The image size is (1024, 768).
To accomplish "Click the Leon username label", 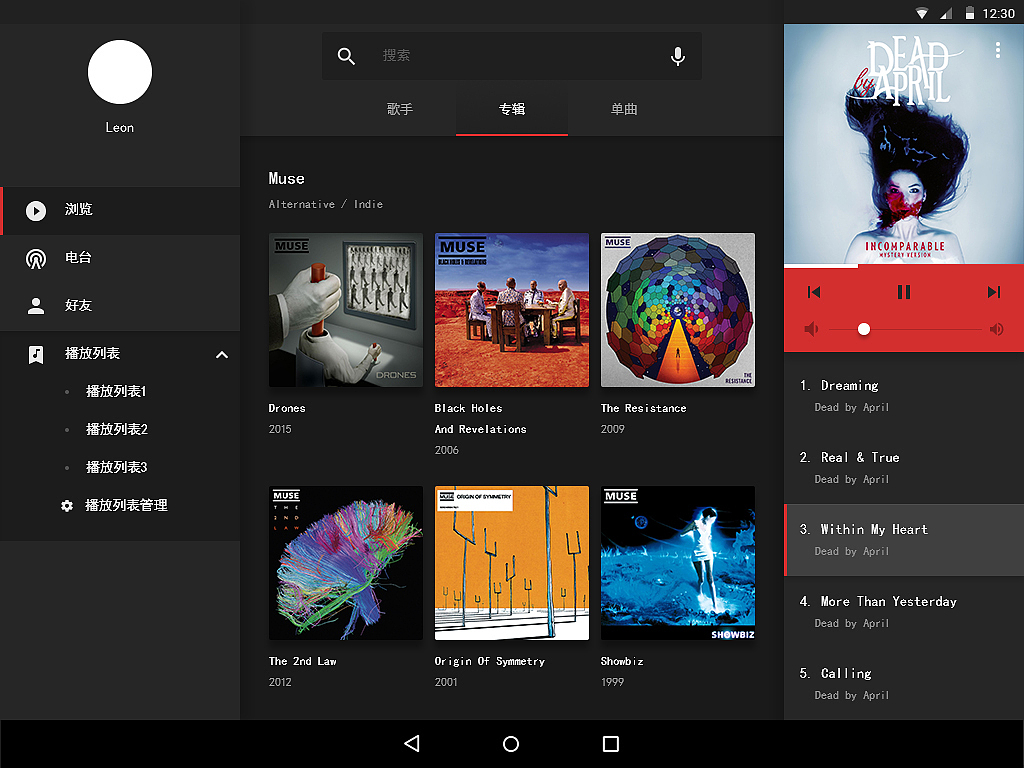I will pos(120,127).
